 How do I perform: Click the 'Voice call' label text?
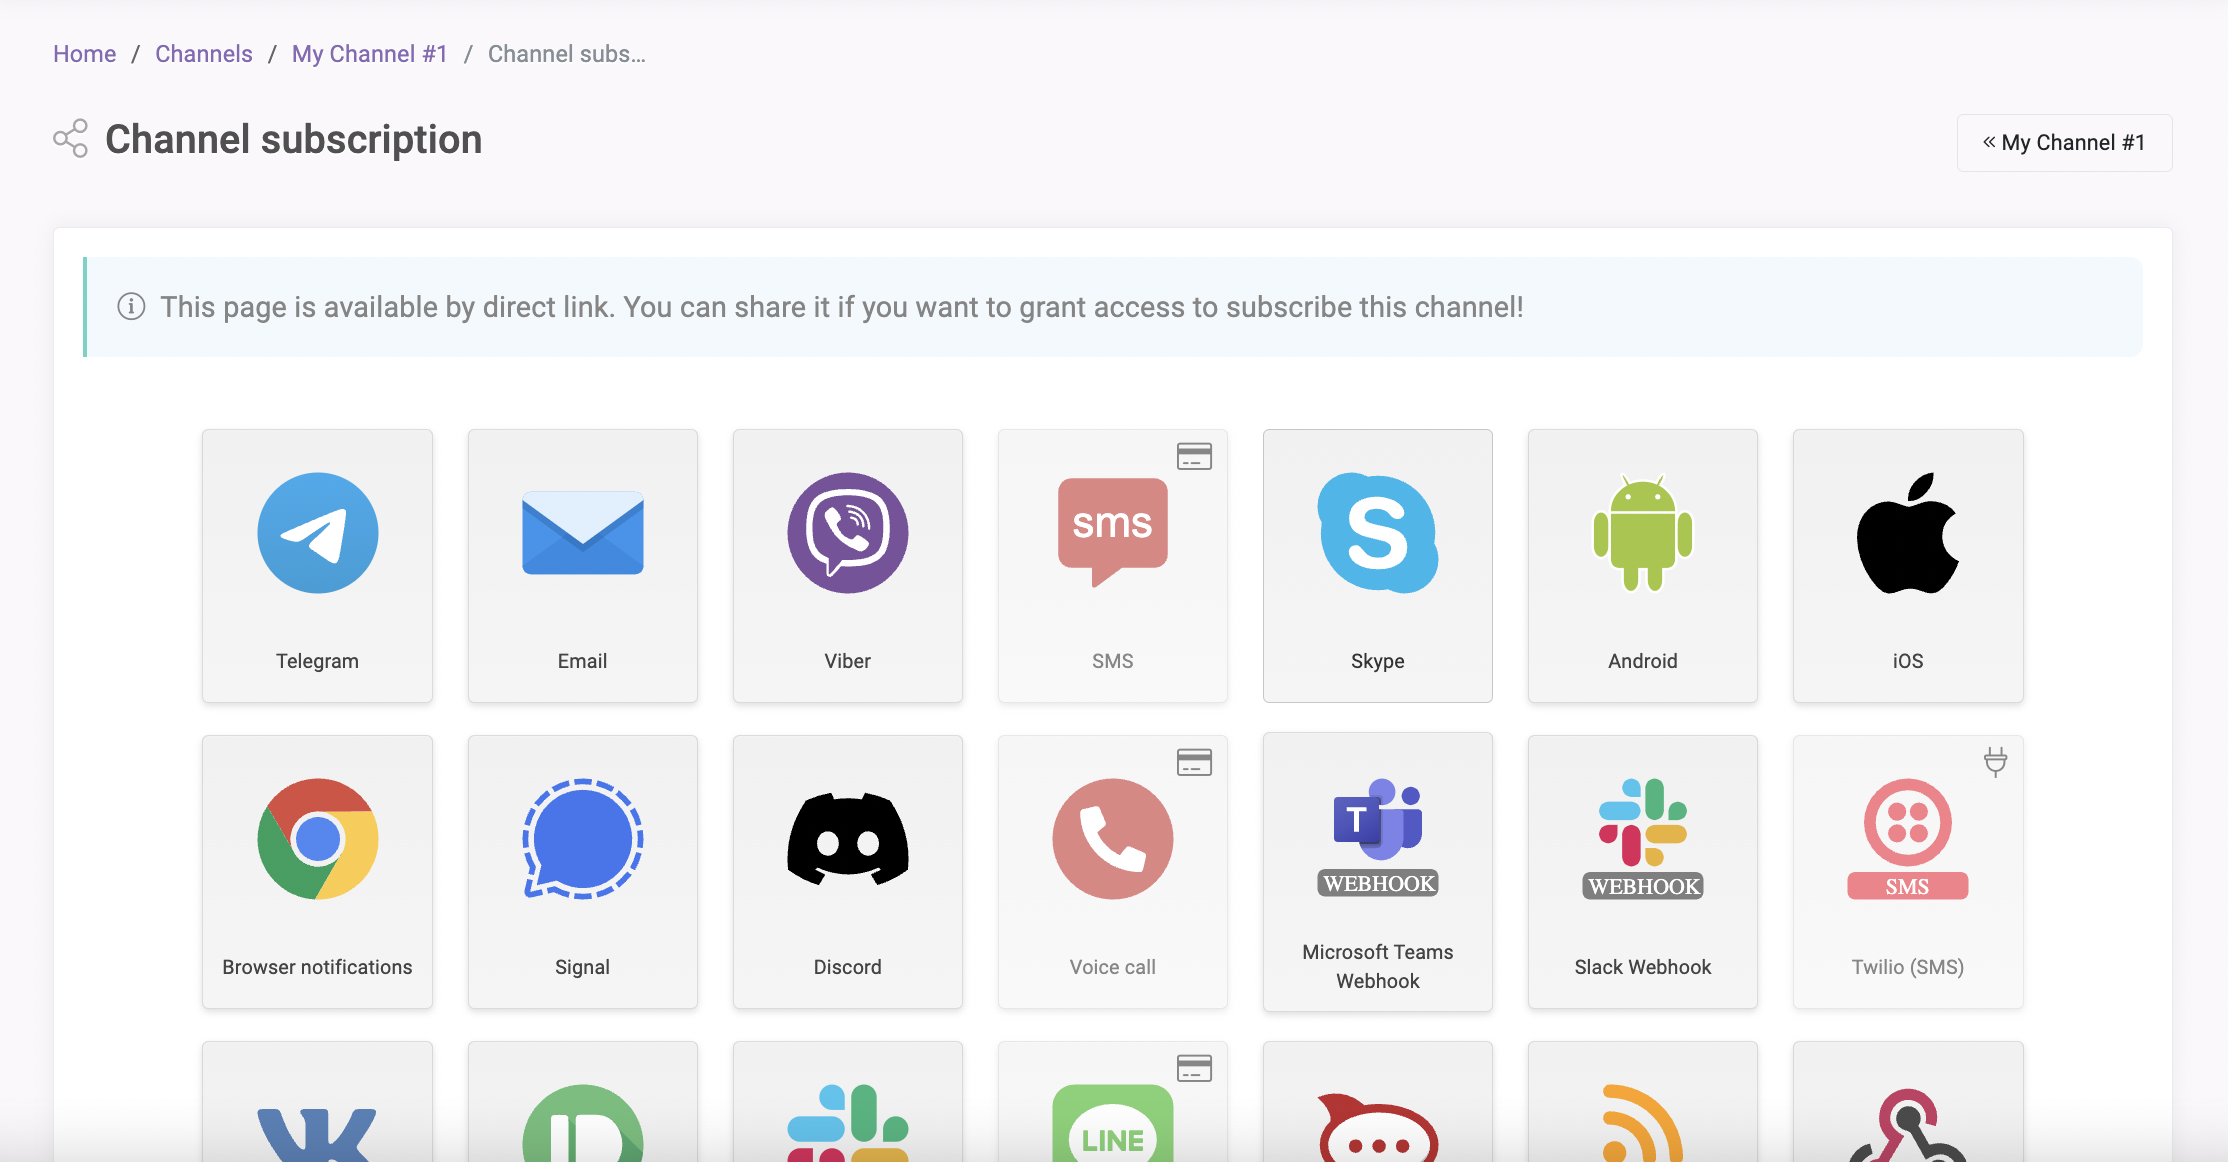click(1112, 967)
